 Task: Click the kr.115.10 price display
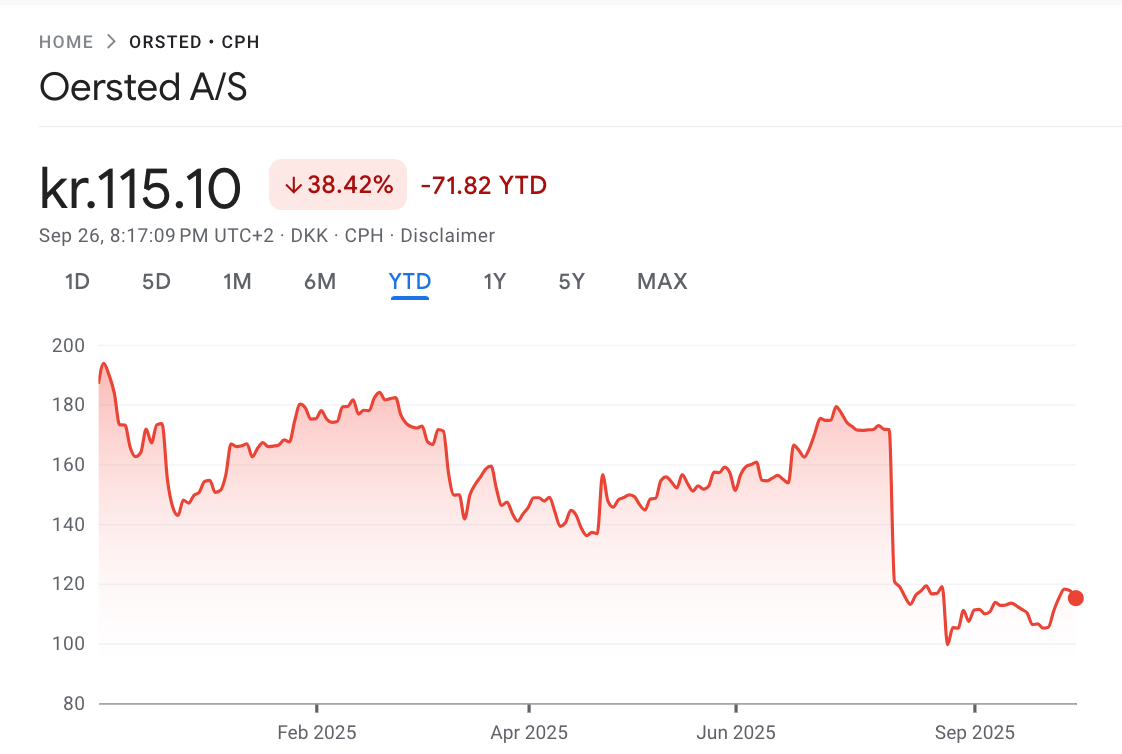point(139,185)
